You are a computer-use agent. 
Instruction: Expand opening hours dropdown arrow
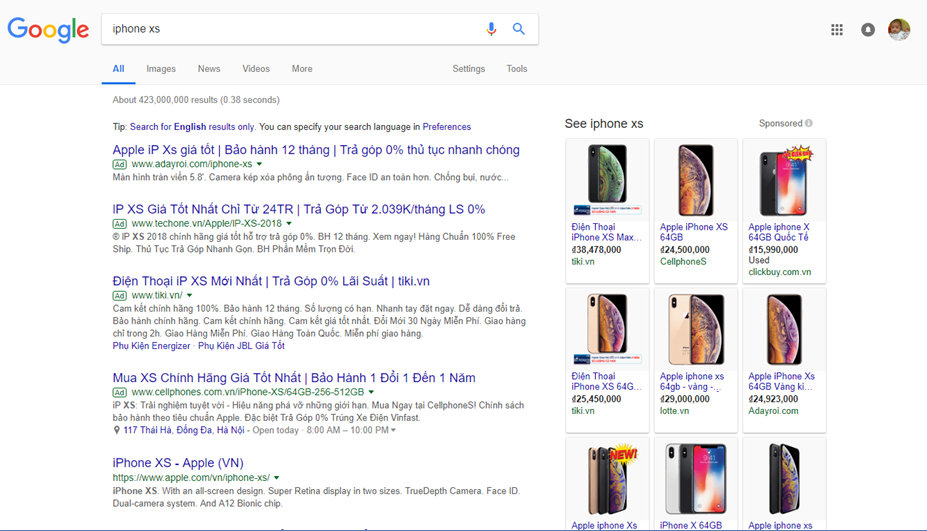click(393, 430)
